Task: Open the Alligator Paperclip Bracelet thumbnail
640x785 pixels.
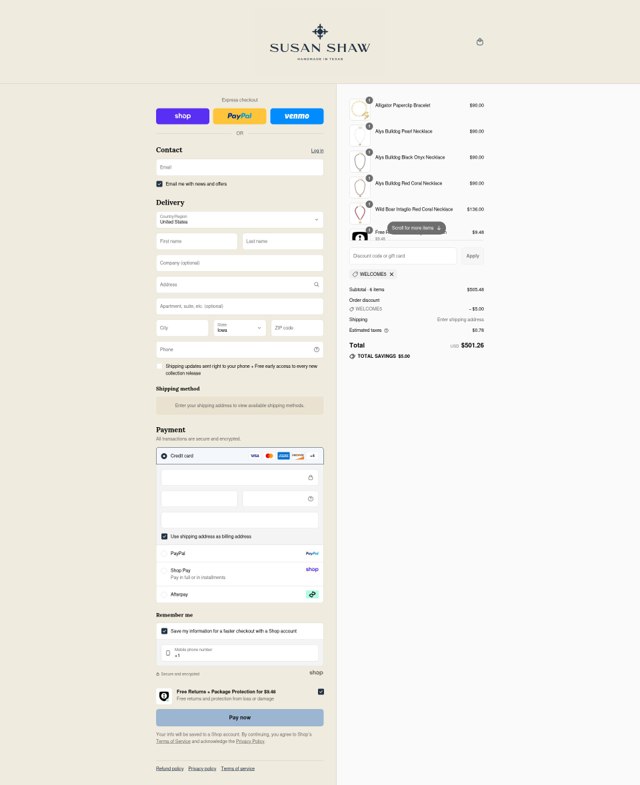Action: pos(360,109)
